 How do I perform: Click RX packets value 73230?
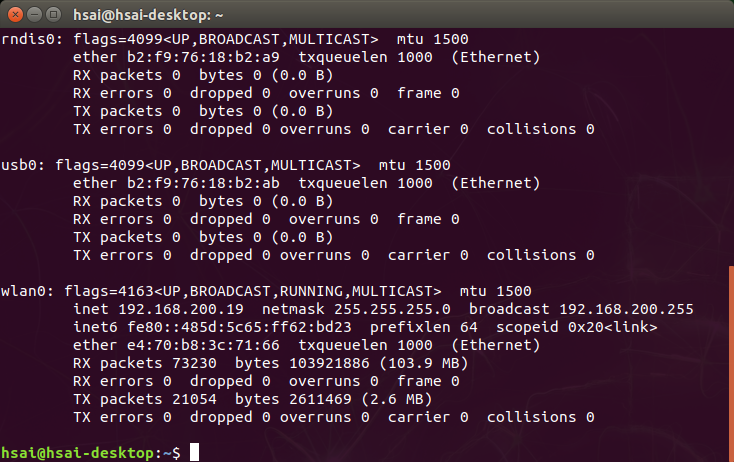tap(194, 363)
